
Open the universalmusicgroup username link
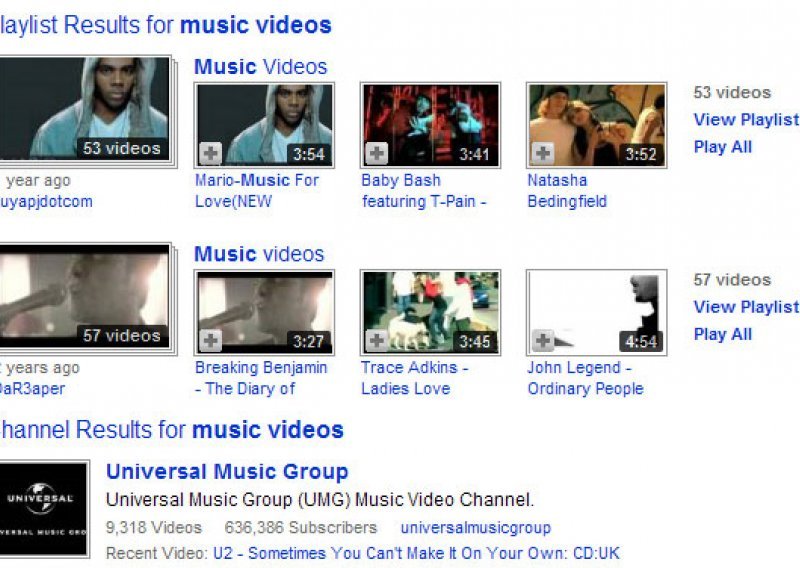(x=476, y=528)
